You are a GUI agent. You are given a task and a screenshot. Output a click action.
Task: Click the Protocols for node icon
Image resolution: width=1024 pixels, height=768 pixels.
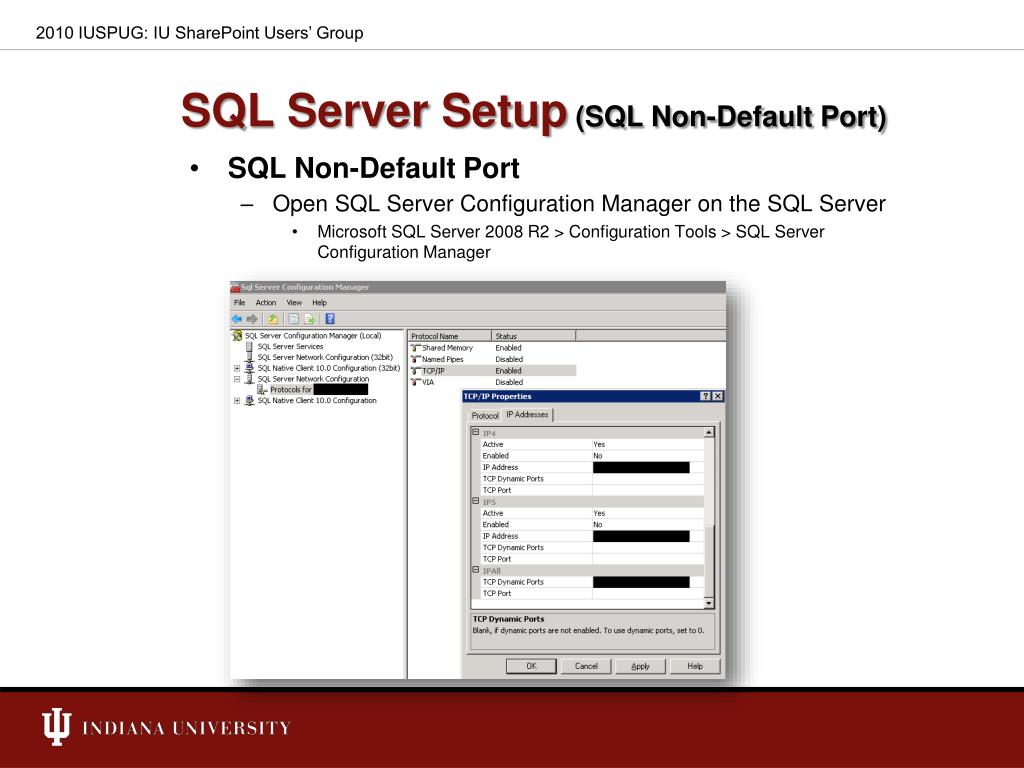coord(262,390)
